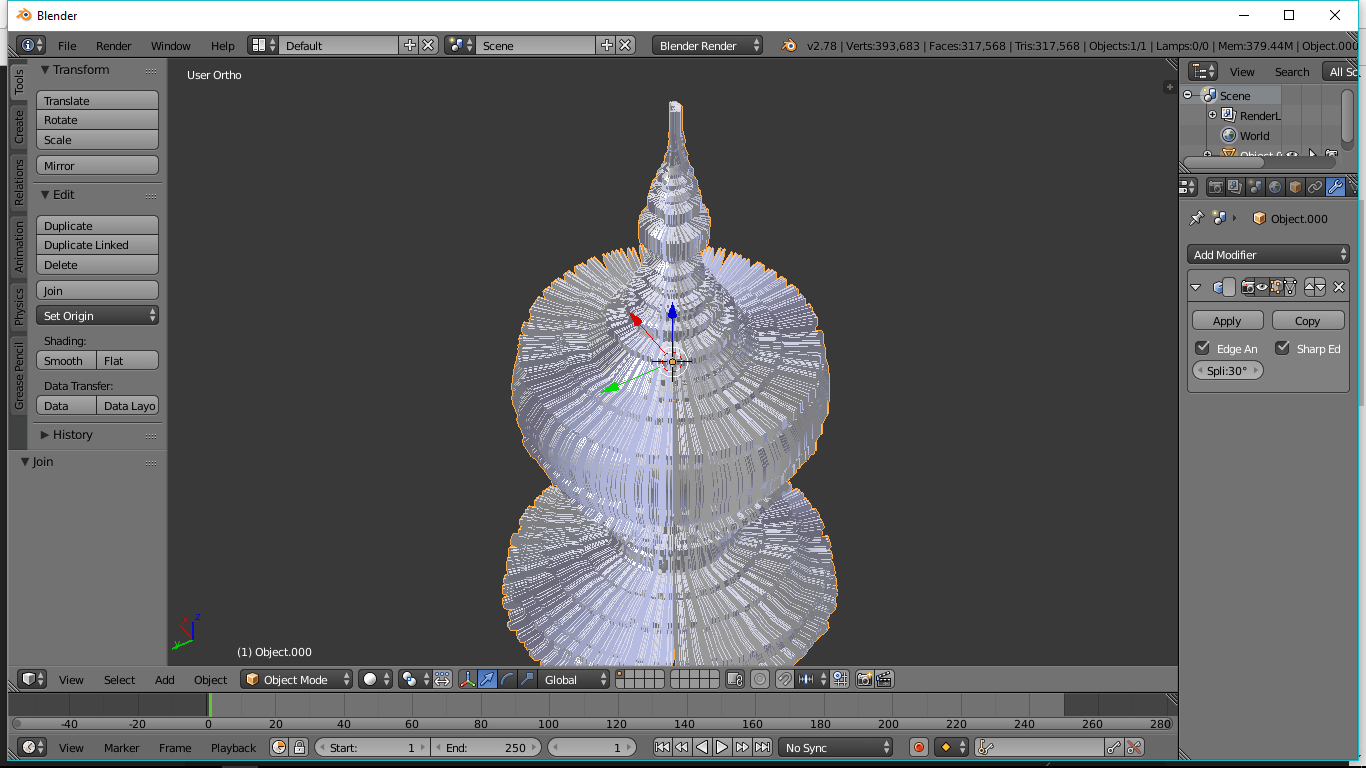1366x768 pixels.
Task: Open the World properties tab icon
Action: tap(1275, 187)
